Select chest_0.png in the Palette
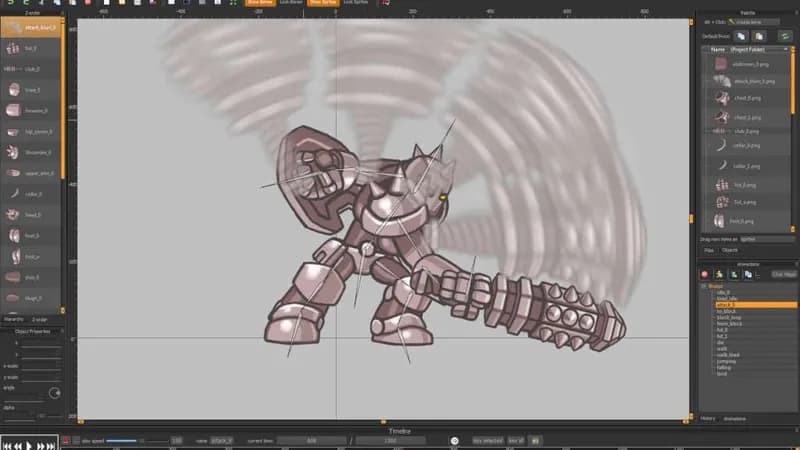This screenshot has height=450, width=800. [x=747, y=98]
